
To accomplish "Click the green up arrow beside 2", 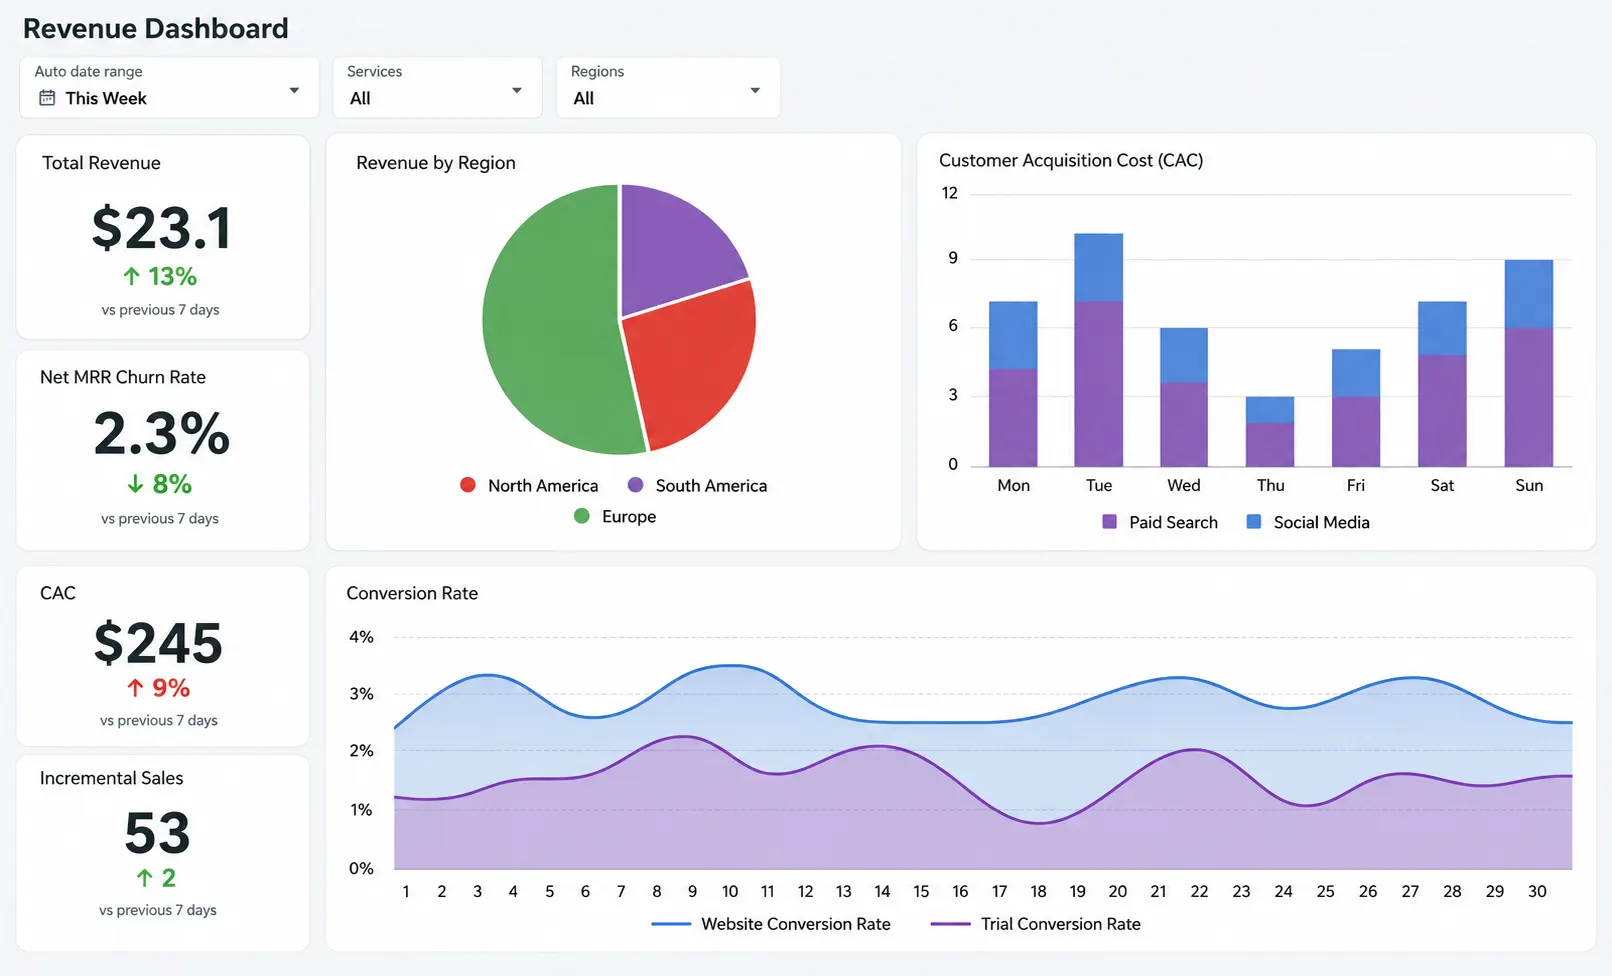I will [x=145, y=878].
